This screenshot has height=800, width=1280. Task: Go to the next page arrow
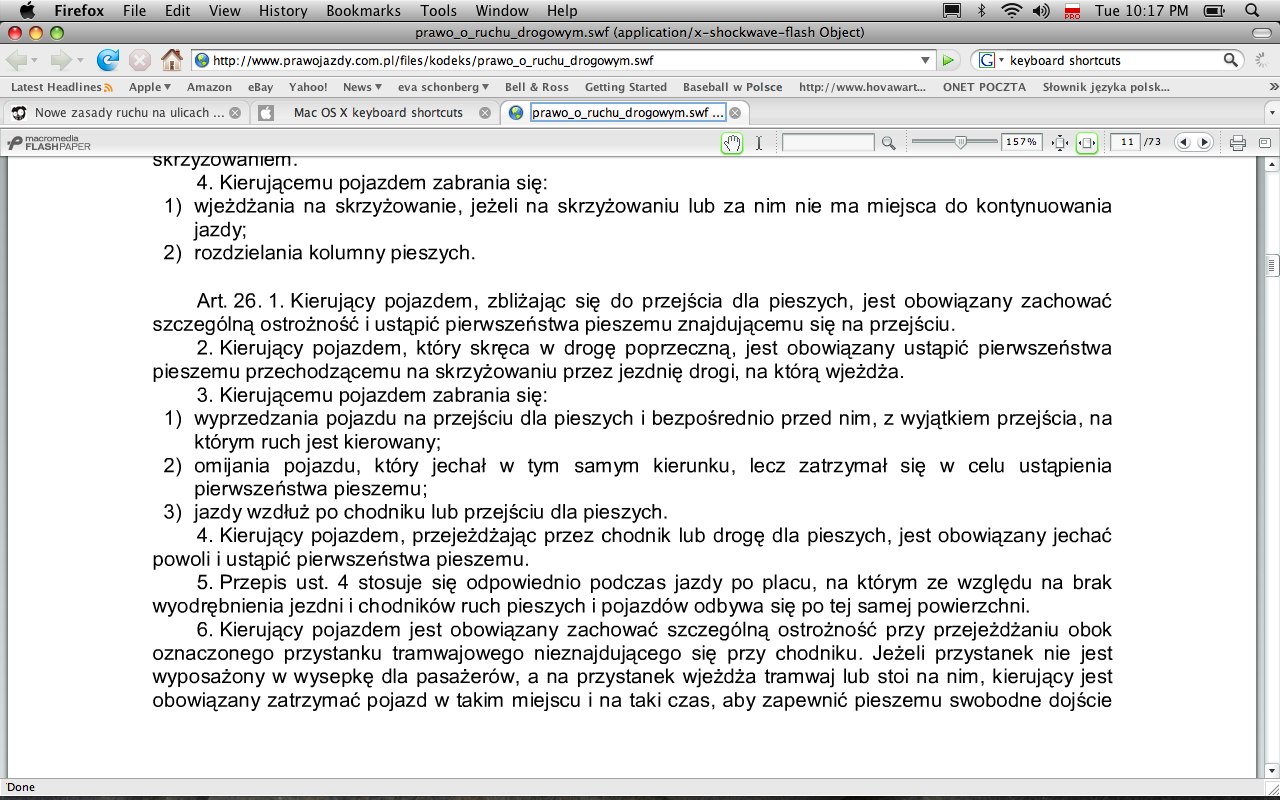[1204, 143]
